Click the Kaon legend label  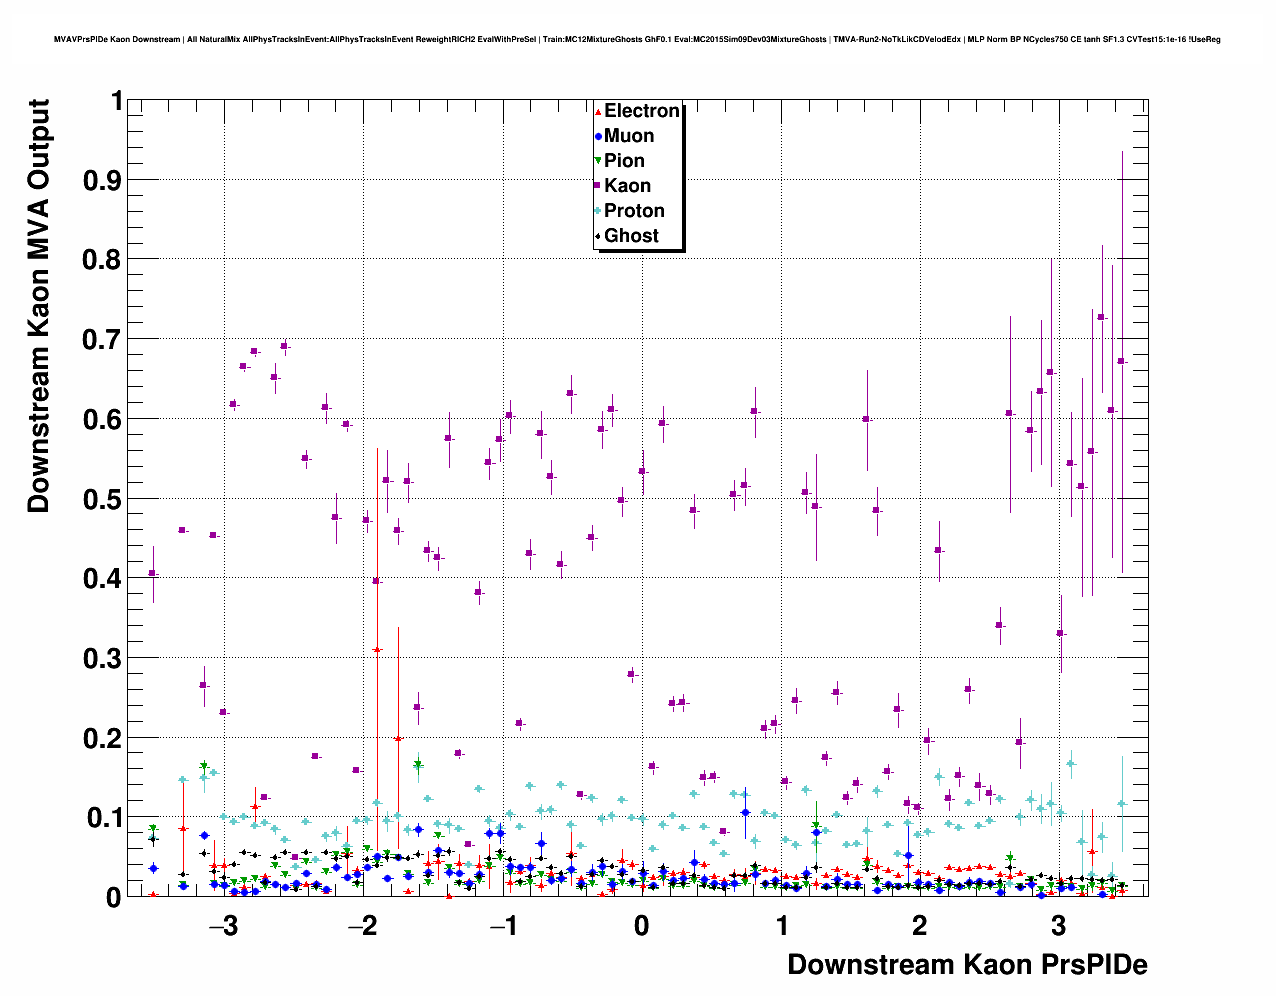[627, 186]
